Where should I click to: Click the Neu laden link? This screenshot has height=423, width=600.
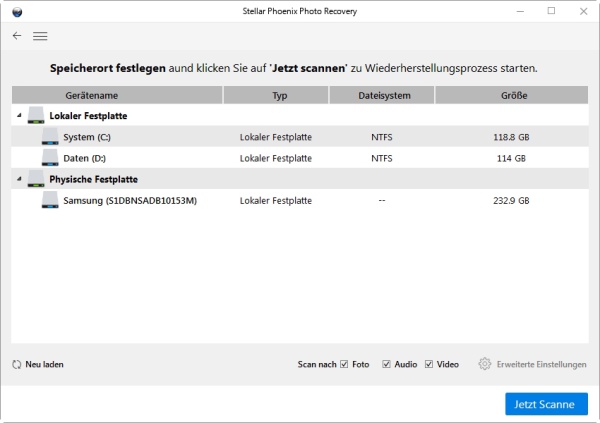[44, 364]
